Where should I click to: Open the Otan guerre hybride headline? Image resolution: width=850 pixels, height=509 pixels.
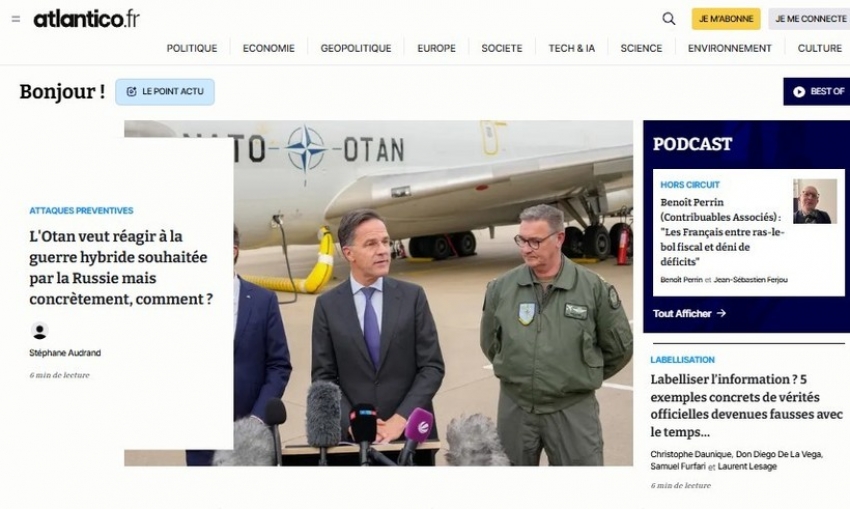(121, 268)
